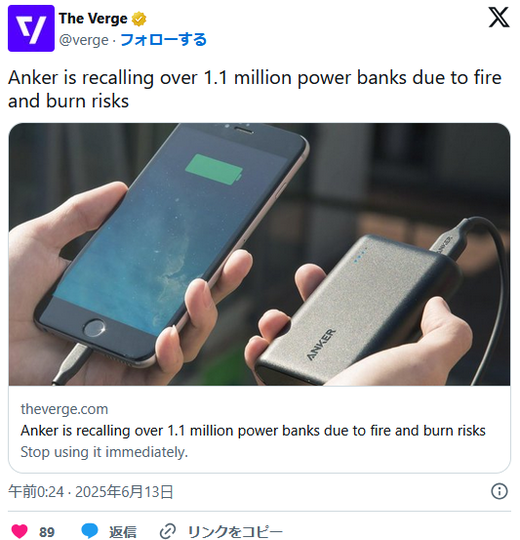This screenshot has height=540, width=520.
Task: Like the tweet with heart icon
Action: [x=20, y=531]
